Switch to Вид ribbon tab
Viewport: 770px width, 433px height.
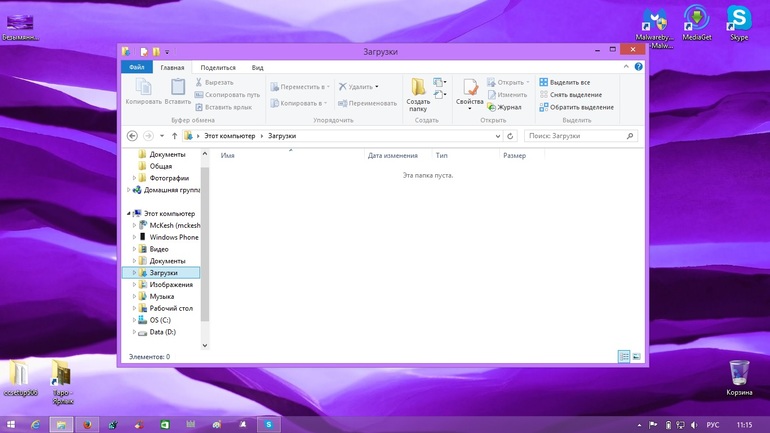pyautogui.click(x=257, y=68)
